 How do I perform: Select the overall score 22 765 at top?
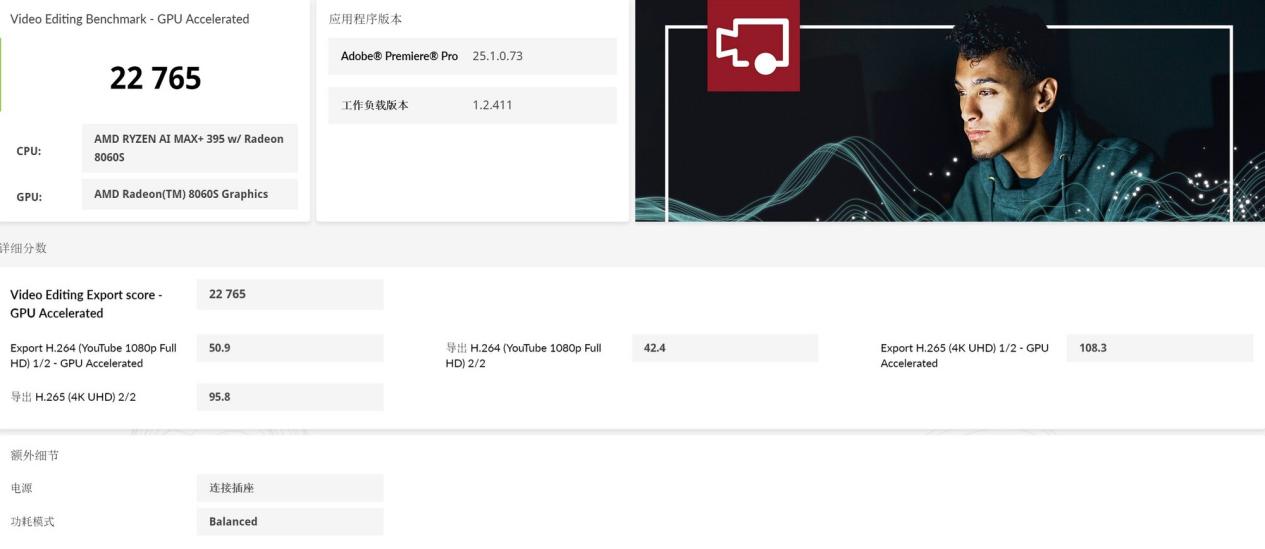tap(155, 78)
